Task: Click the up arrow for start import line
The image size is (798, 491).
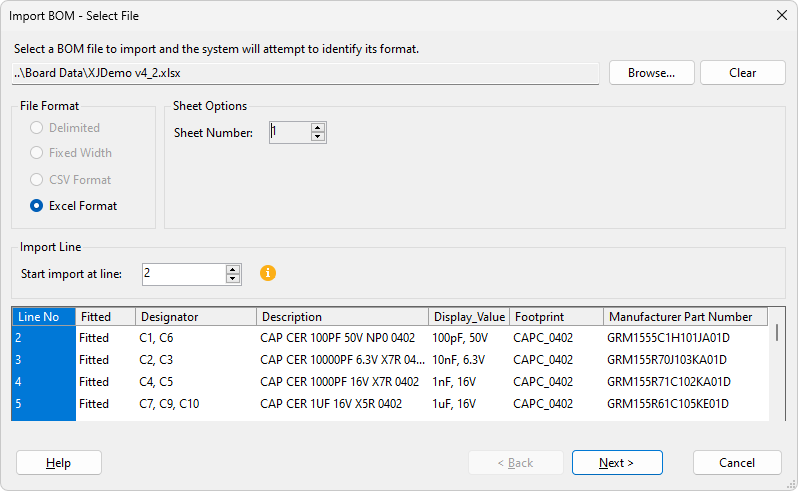Action: tap(233, 269)
